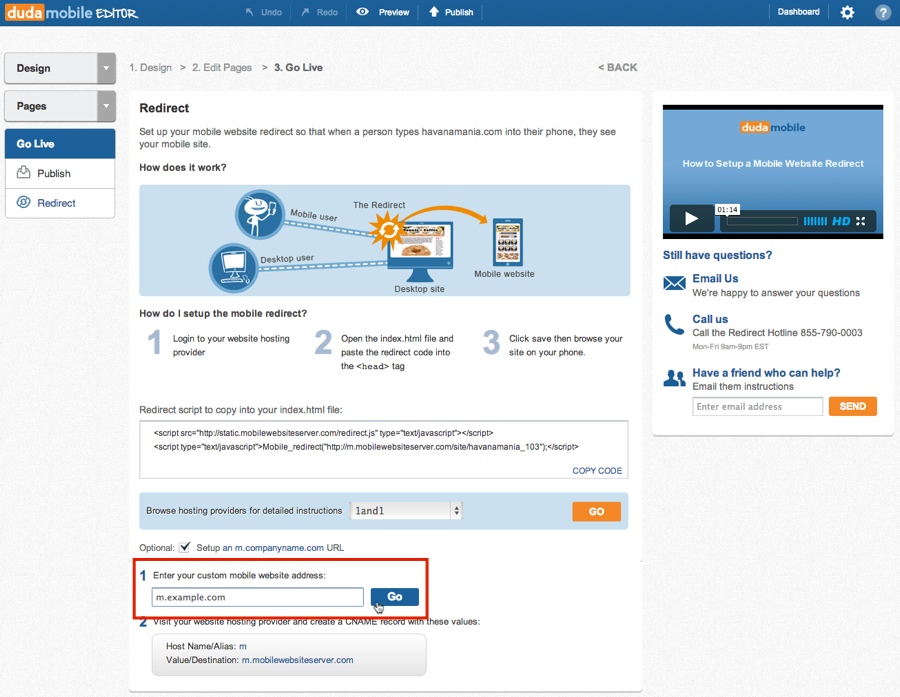
Task: Click the 3. Go Live breadcrumb step
Action: tap(298, 67)
